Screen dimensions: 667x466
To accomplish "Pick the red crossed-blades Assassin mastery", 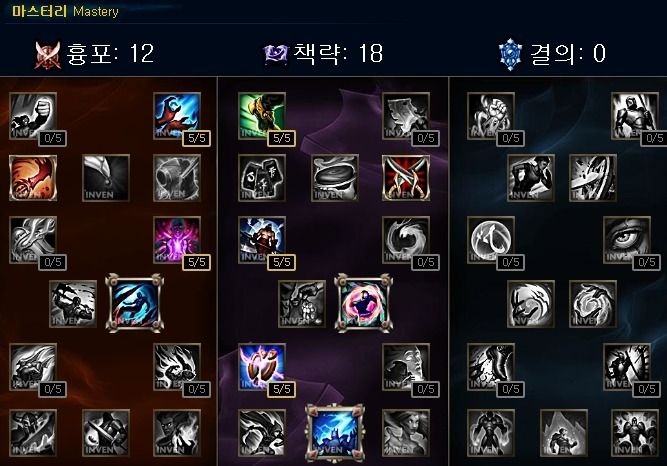I will click(406, 178).
